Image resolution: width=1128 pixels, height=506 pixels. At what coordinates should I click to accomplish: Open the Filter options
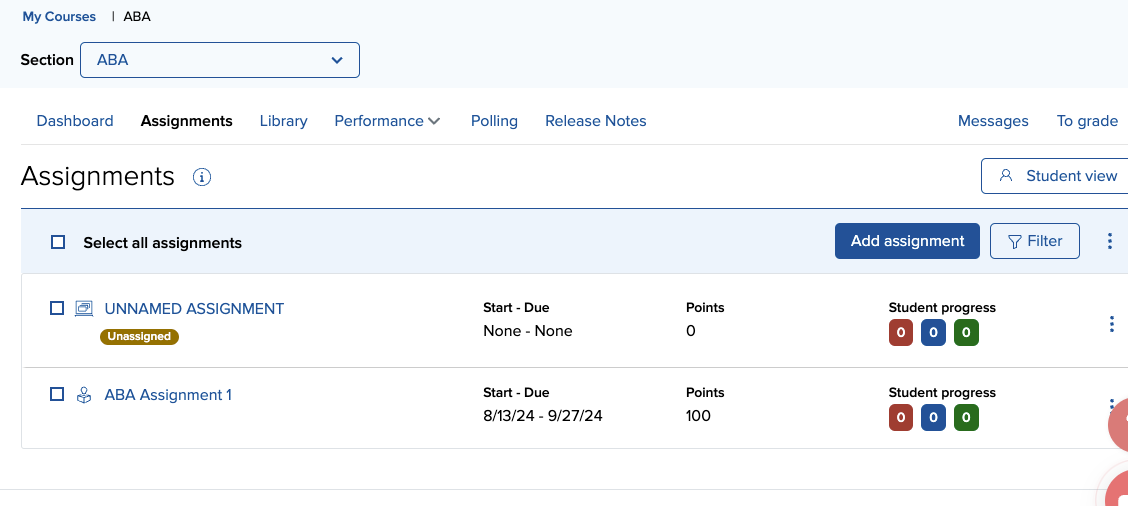tap(1034, 241)
